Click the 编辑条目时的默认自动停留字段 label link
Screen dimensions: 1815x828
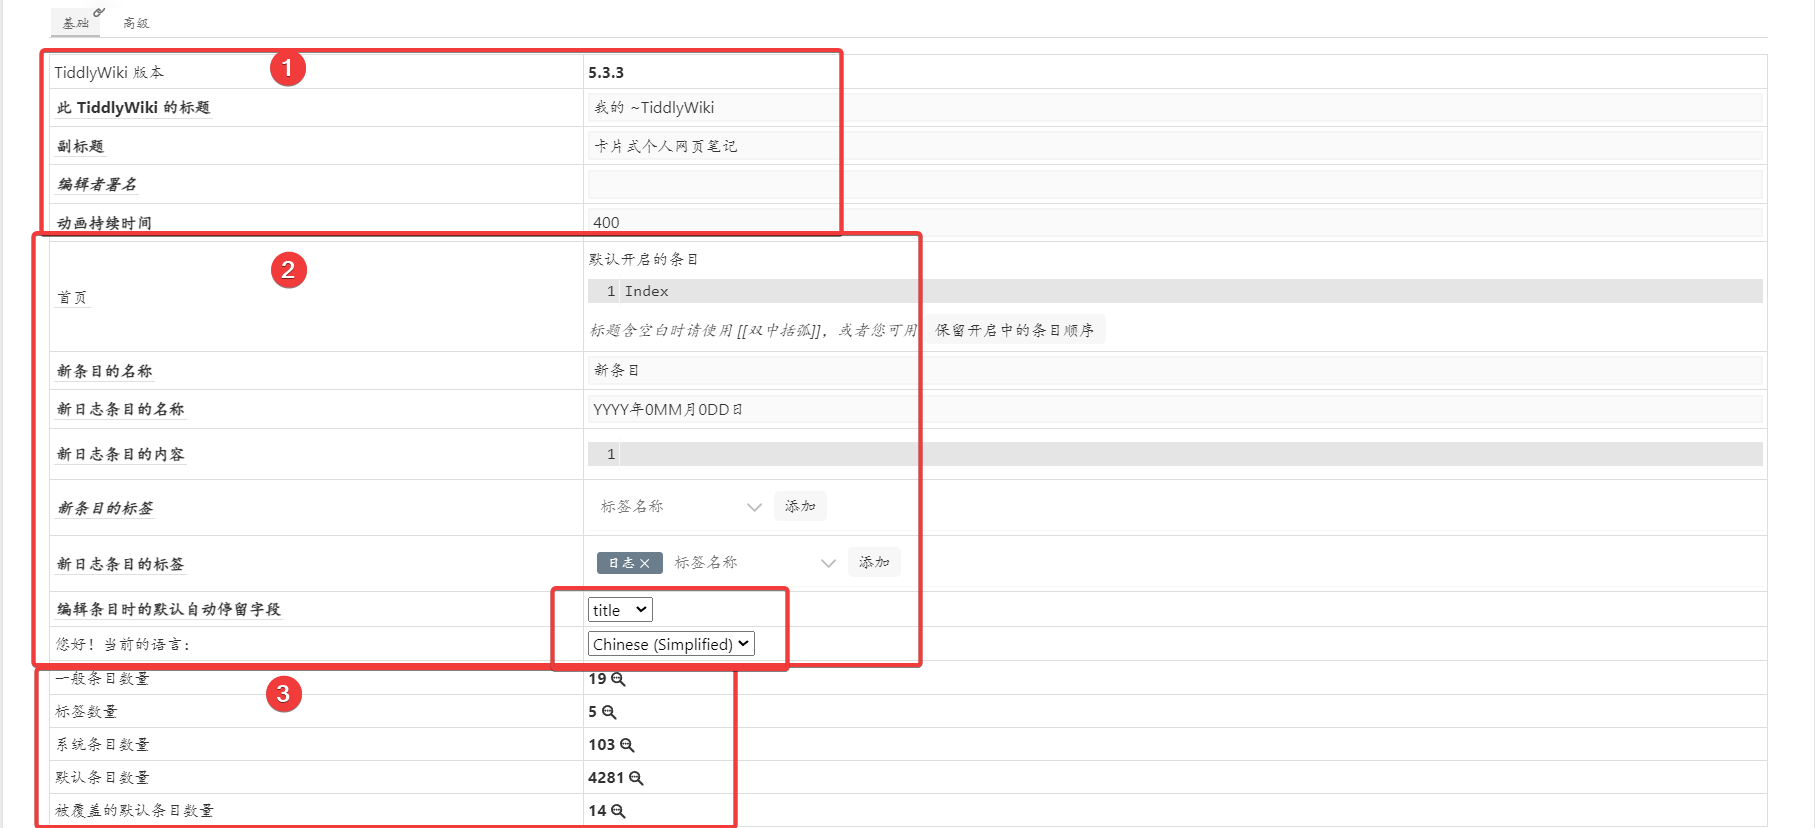coord(168,609)
